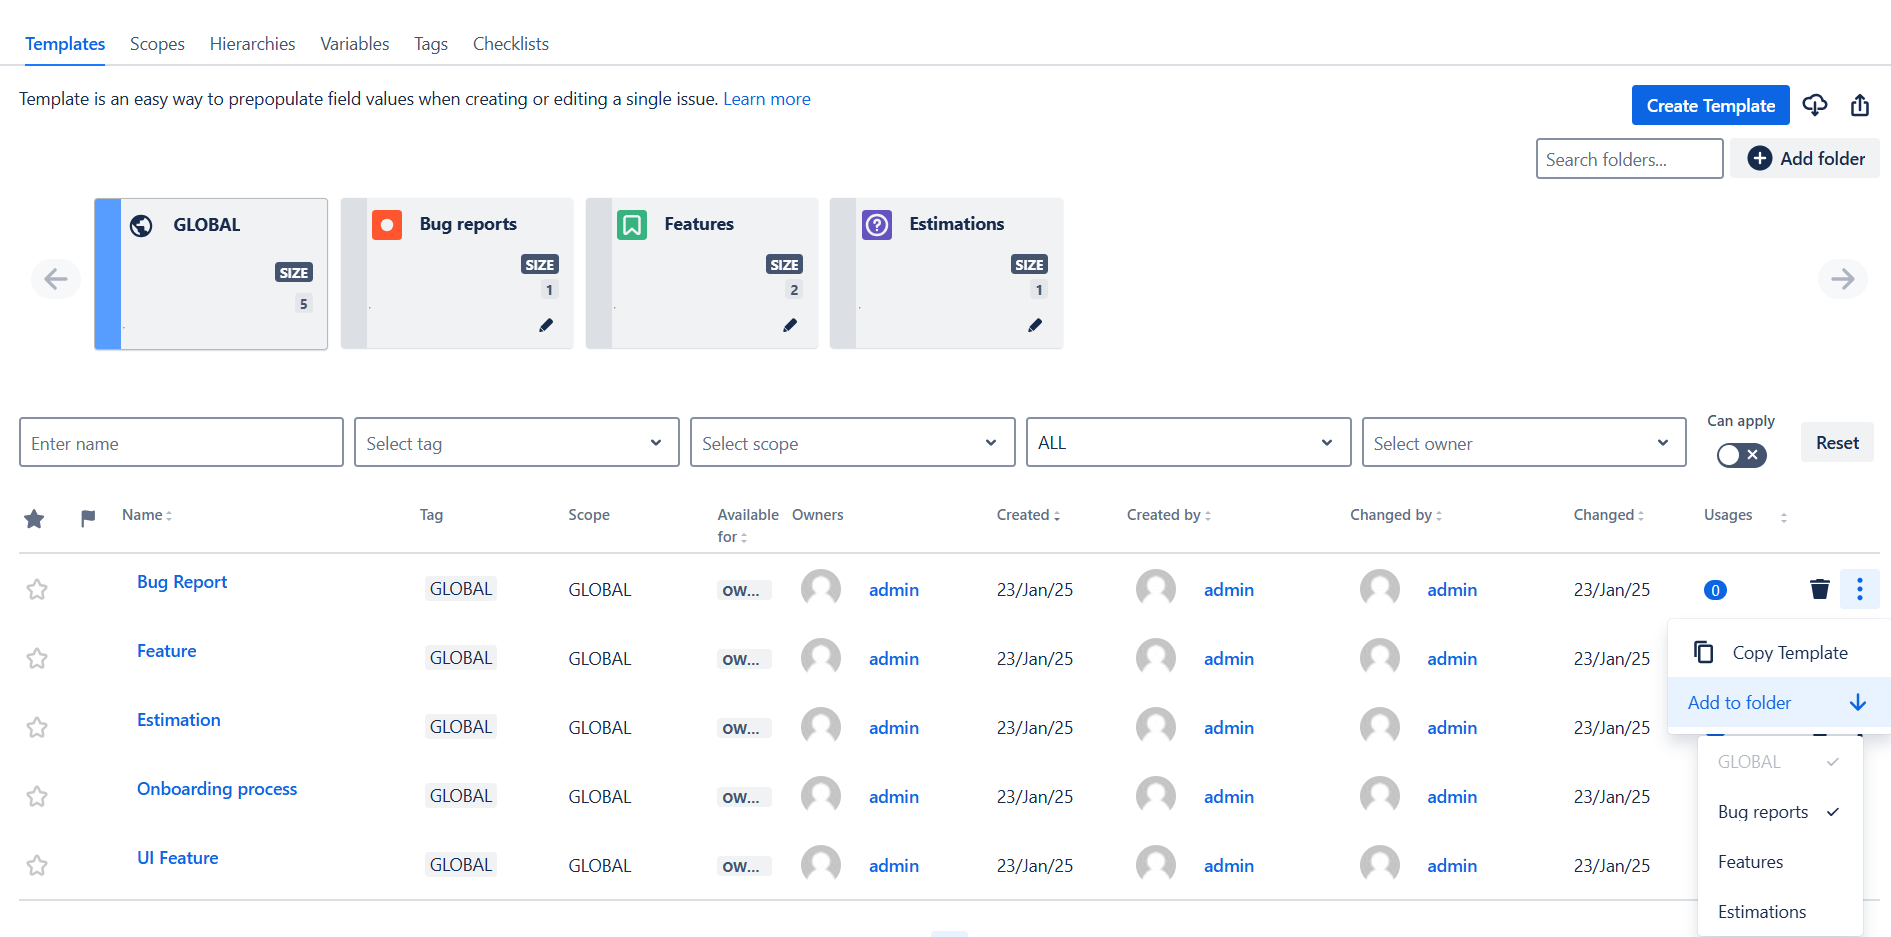Open the Learn more link
Screen dimensions: 1891x937
coord(766,99)
